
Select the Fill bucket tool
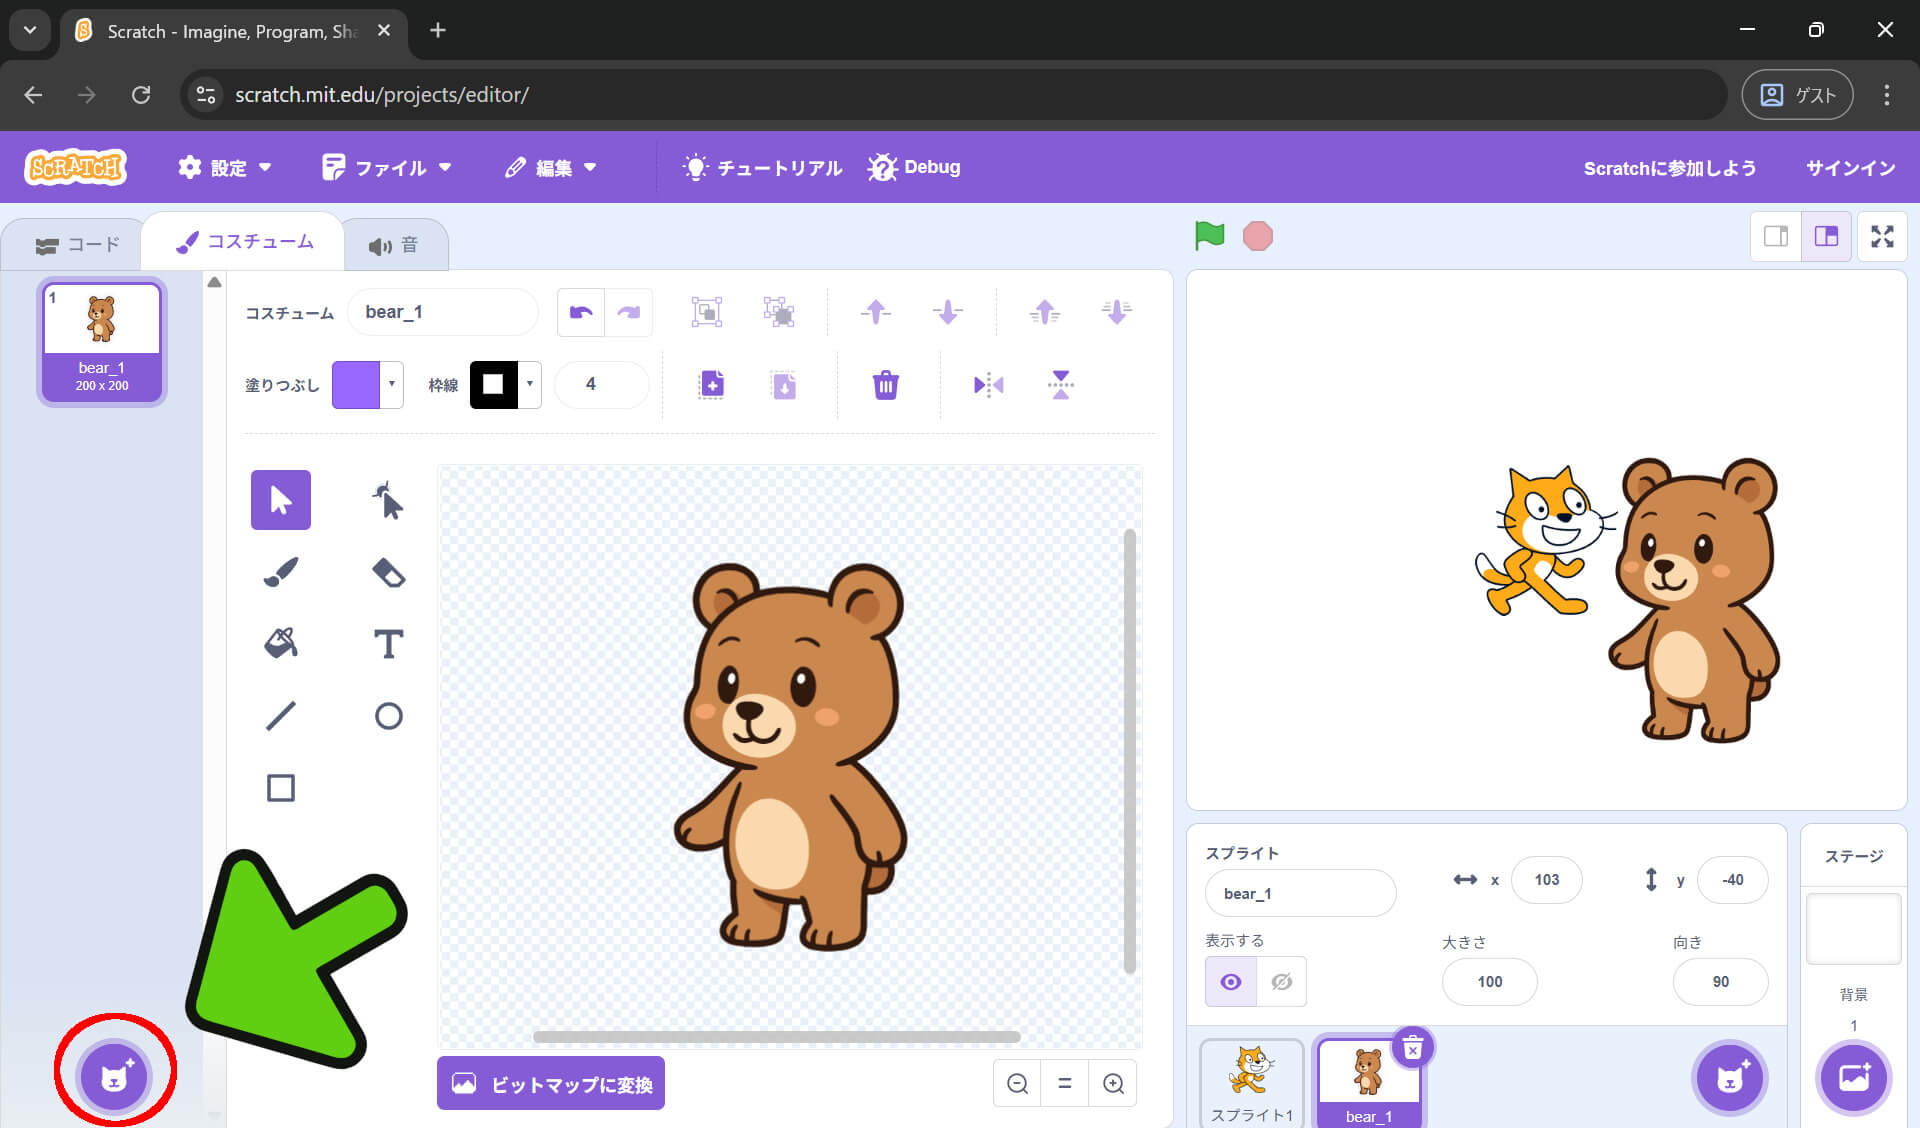pos(281,643)
